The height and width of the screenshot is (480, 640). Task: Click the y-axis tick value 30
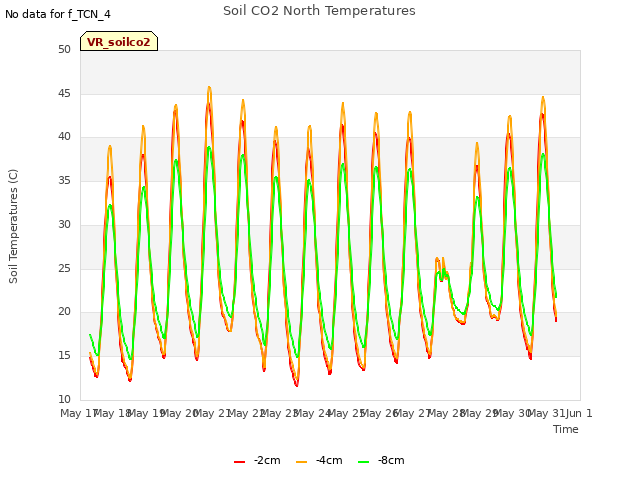click(64, 224)
